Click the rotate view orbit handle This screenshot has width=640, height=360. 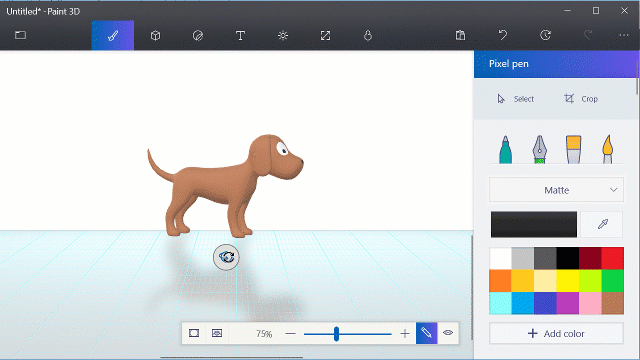coord(226,257)
